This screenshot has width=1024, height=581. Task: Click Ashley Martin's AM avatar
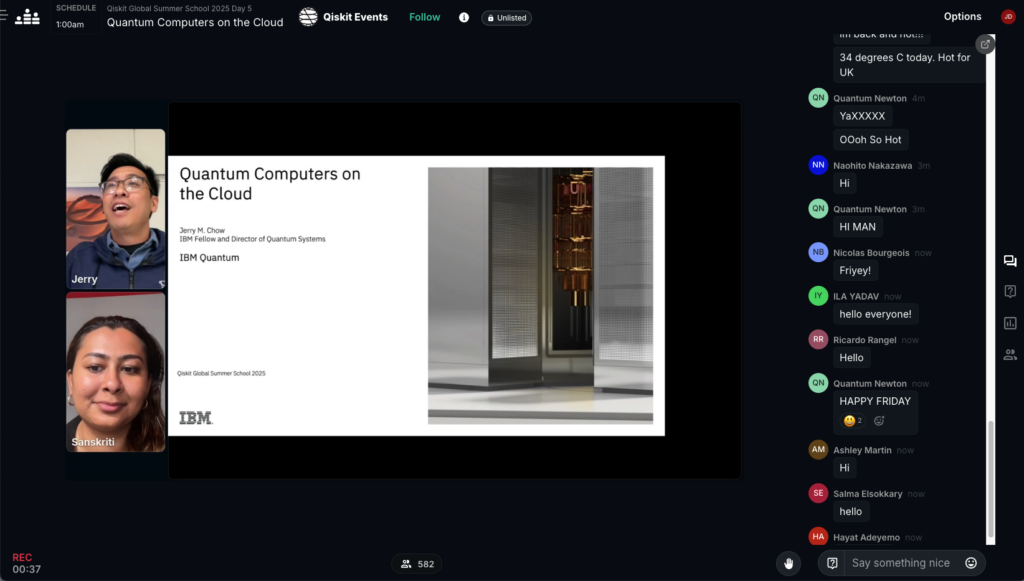coord(818,449)
